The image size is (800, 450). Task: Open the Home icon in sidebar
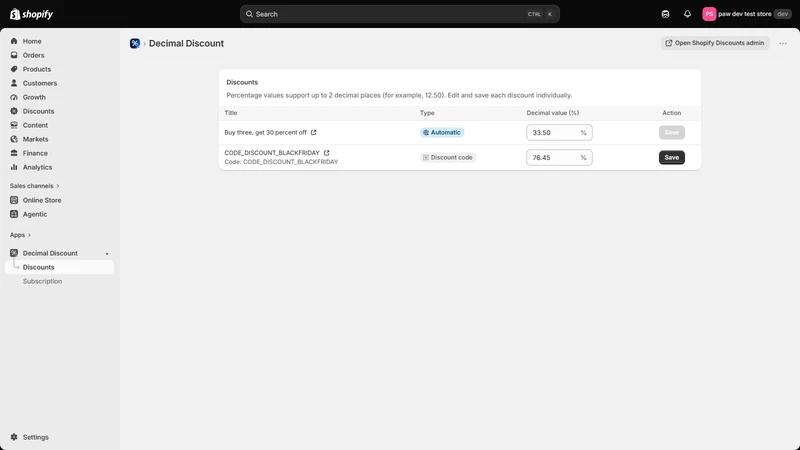[x=14, y=41]
